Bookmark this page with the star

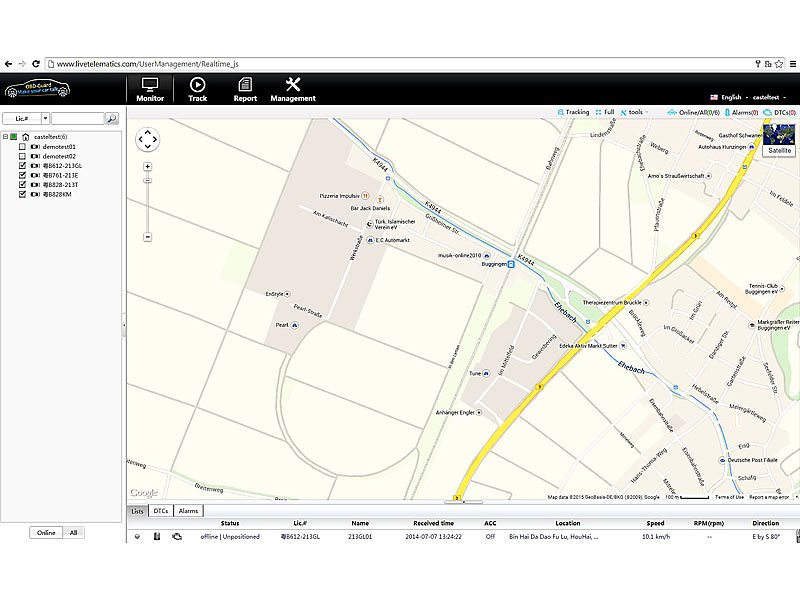pyautogui.click(x=779, y=64)
